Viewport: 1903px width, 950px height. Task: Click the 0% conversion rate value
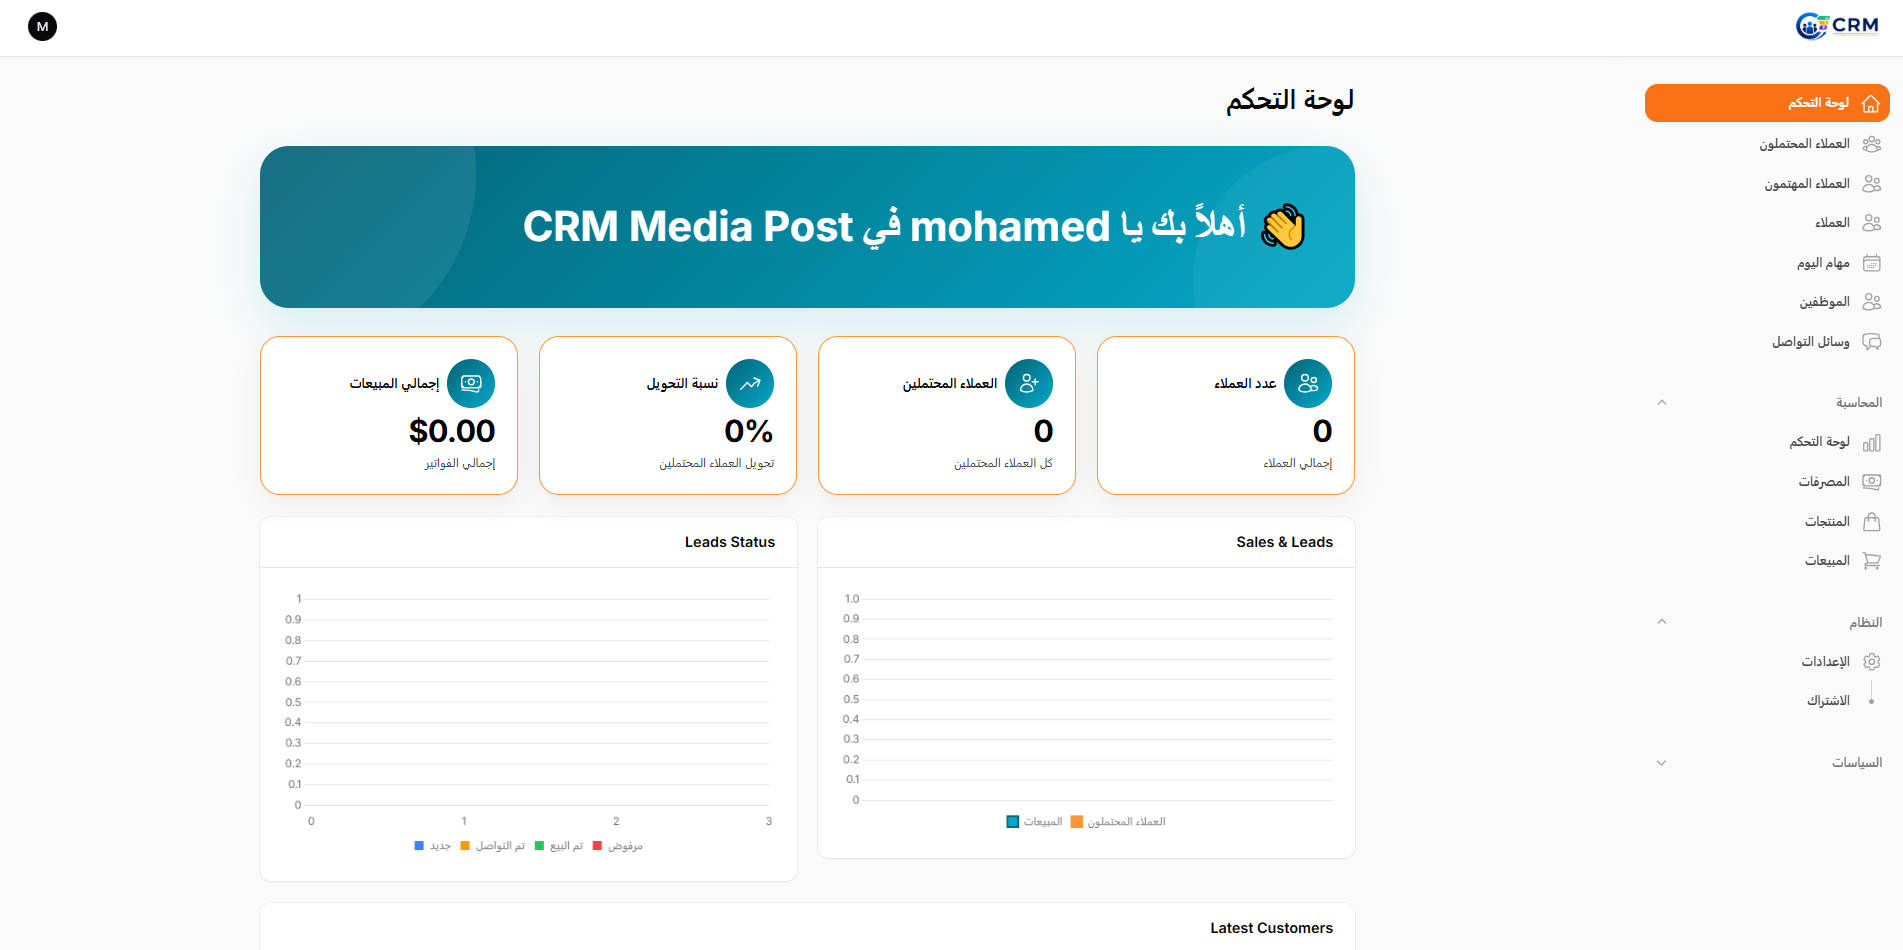(x=749, y=431)
